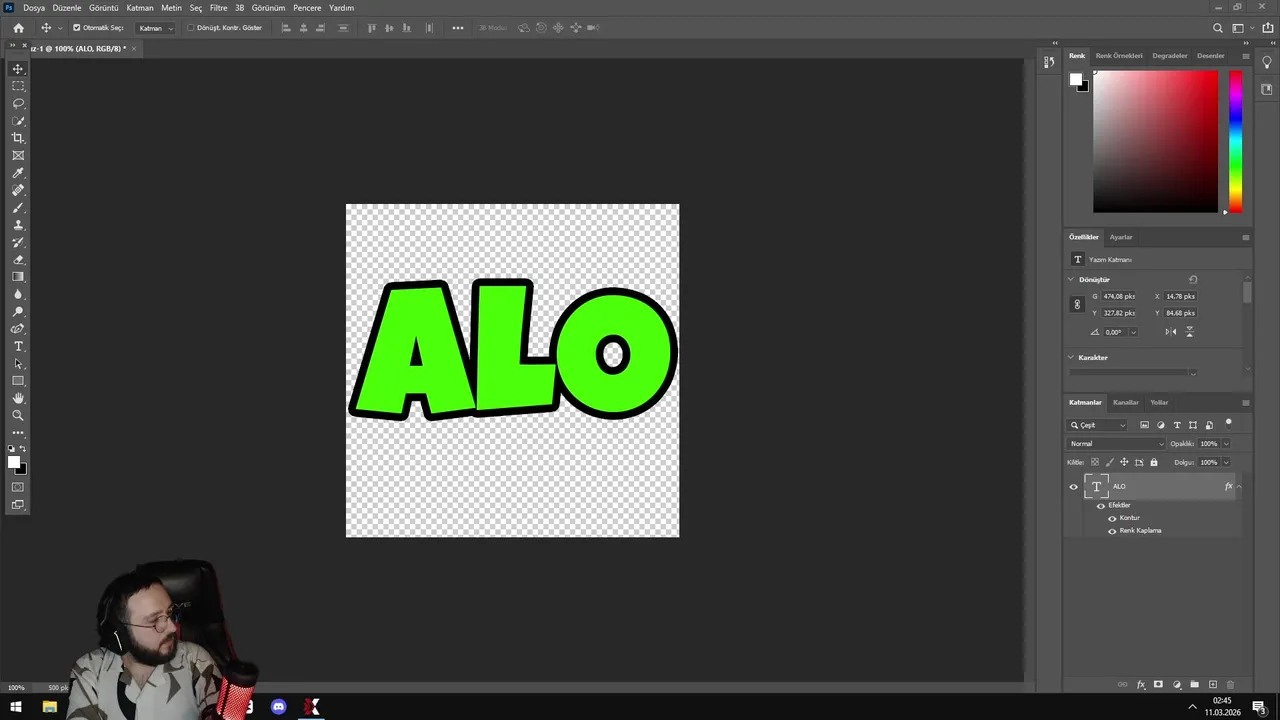
Task: Toggle link width and height constraint
Action: coord(1077,304)
